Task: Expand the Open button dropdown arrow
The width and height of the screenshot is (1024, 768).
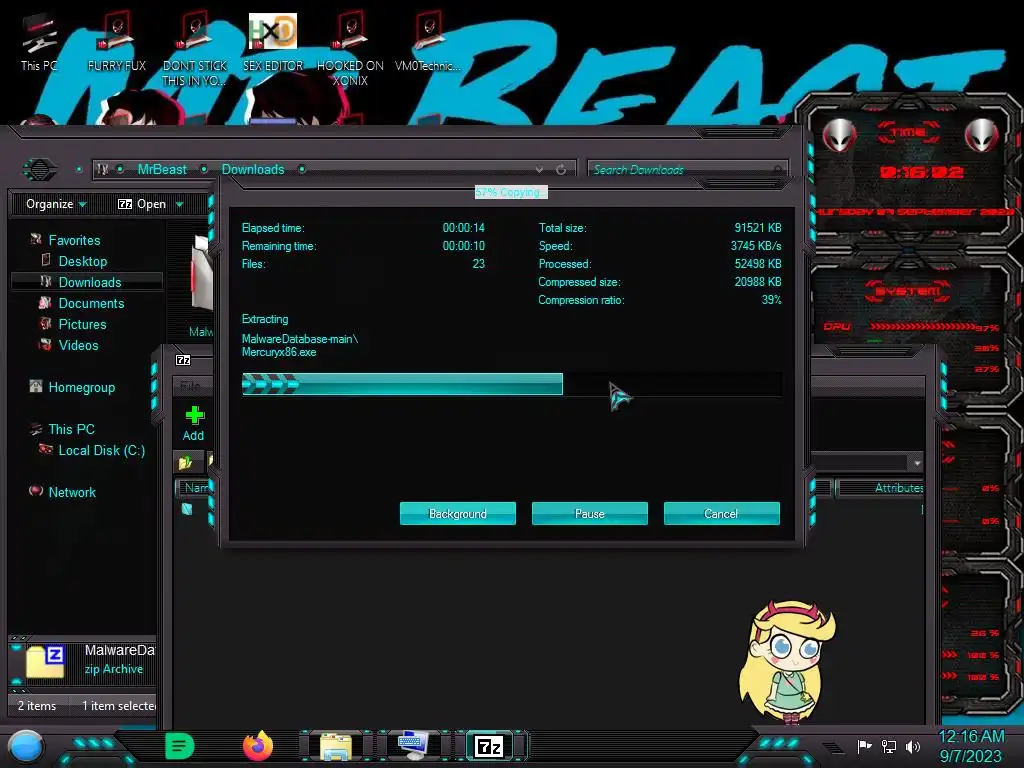Action: point(180,205)
